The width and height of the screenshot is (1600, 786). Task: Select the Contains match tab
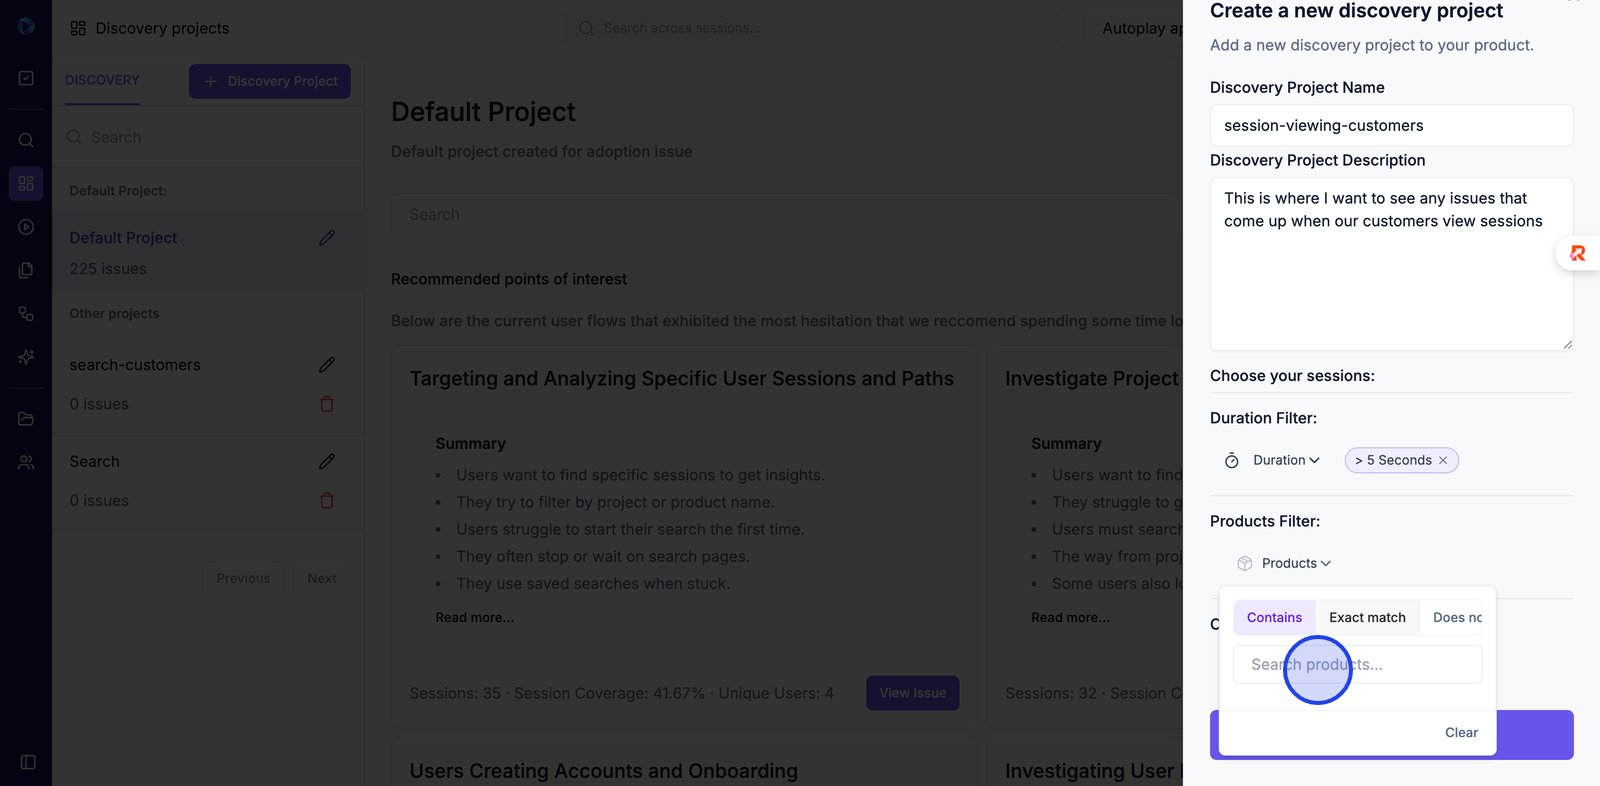[1274, 618]
